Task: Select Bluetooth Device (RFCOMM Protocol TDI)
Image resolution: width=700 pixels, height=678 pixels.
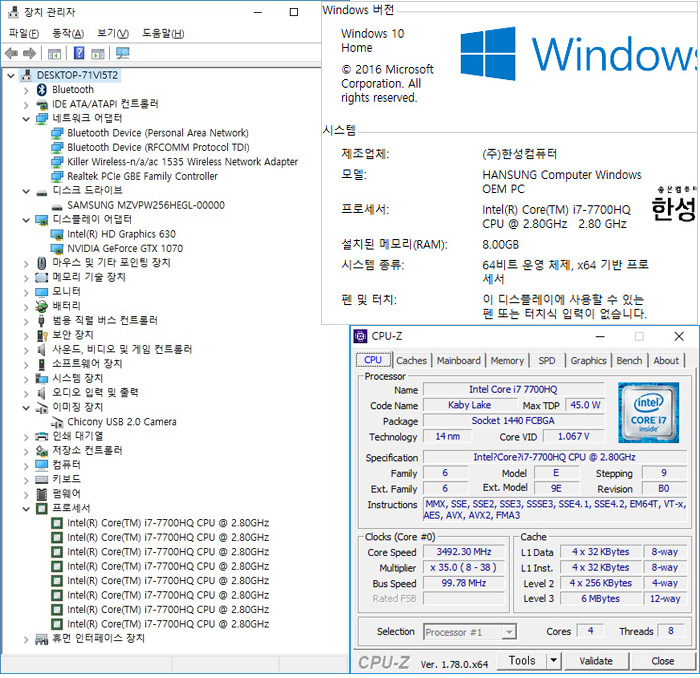Action: pos(158,147)
